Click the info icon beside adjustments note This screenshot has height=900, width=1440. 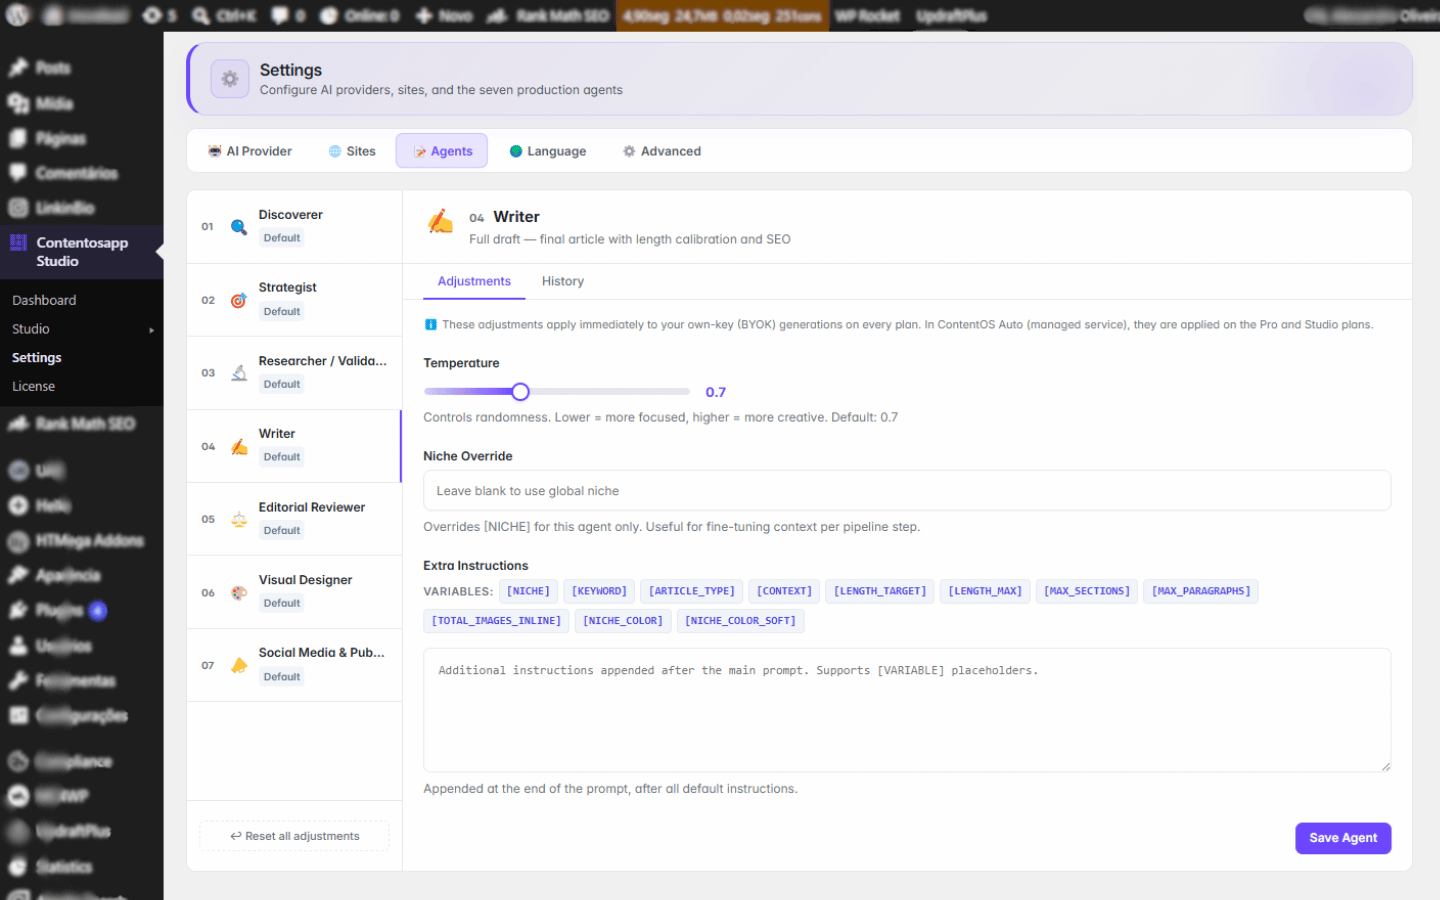tap(430, 325)
